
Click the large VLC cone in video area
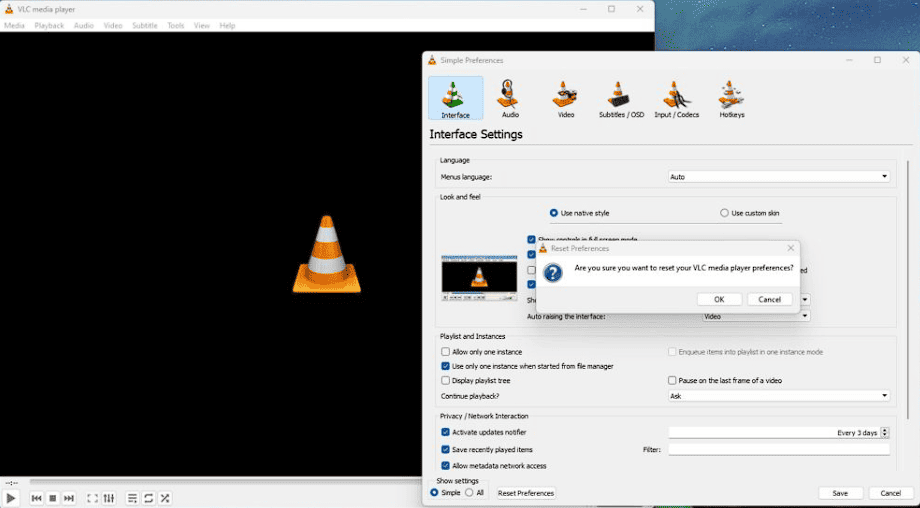click(327, 254)
